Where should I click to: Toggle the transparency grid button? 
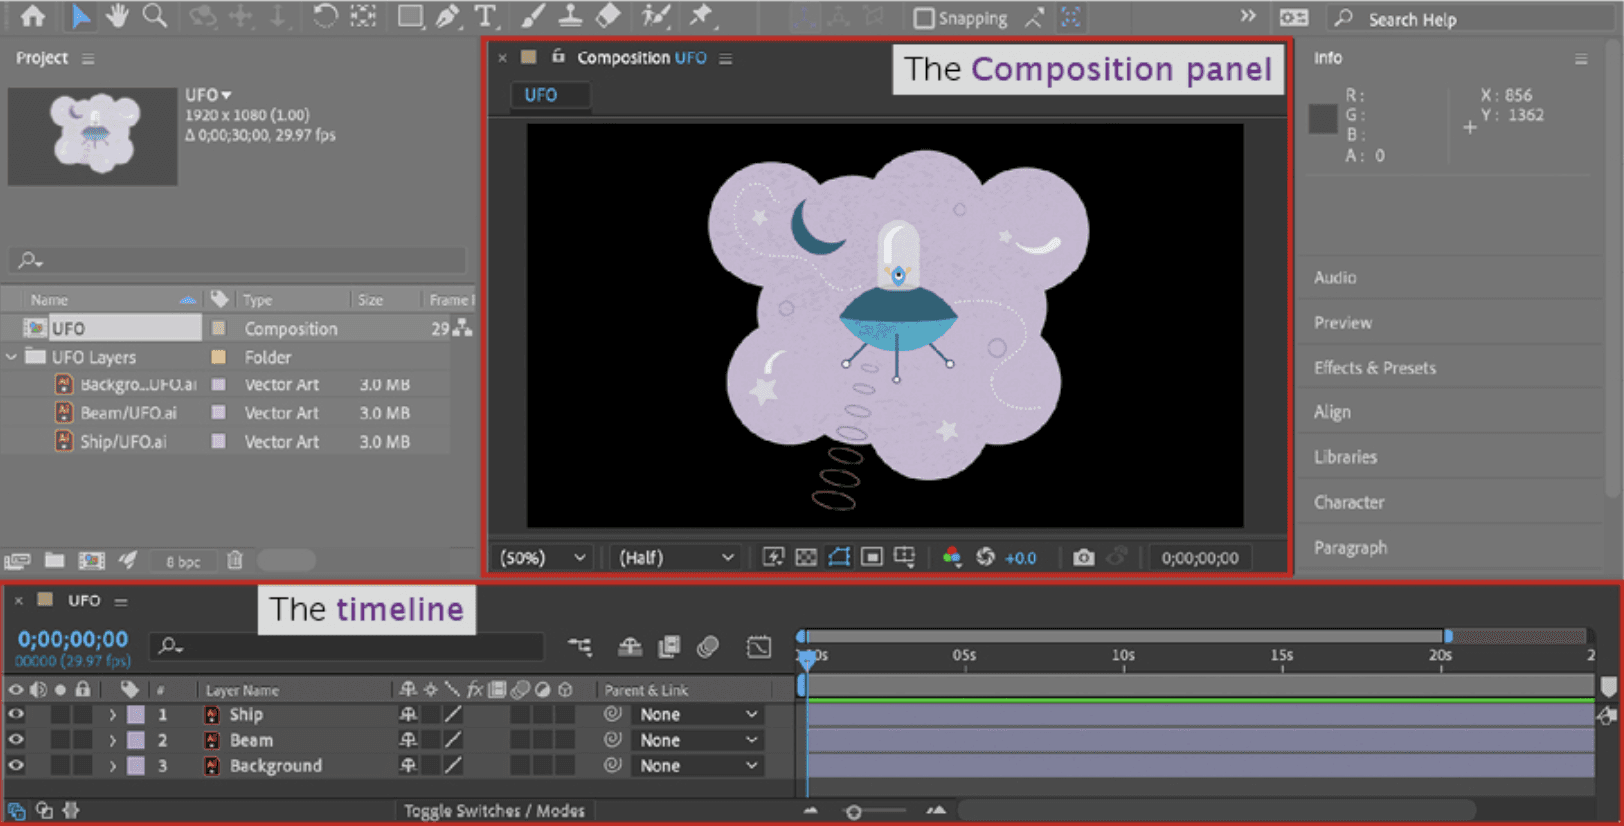click(x=806, y=557)
